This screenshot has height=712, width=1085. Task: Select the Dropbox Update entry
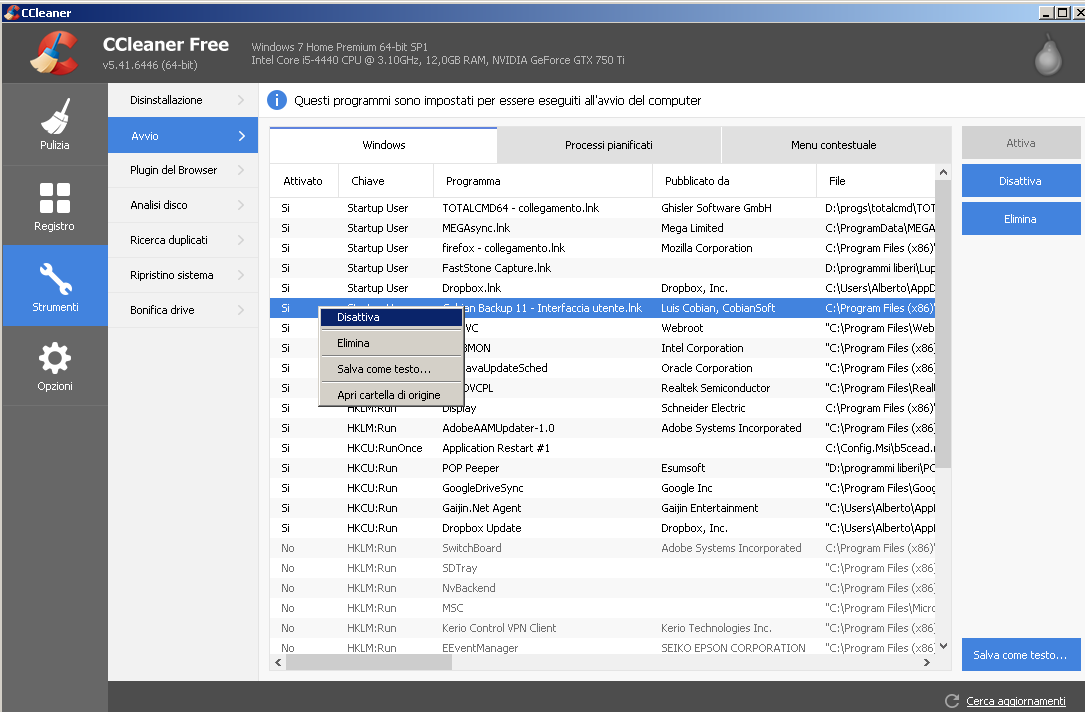pyautogui.click(x=602, y=529)
